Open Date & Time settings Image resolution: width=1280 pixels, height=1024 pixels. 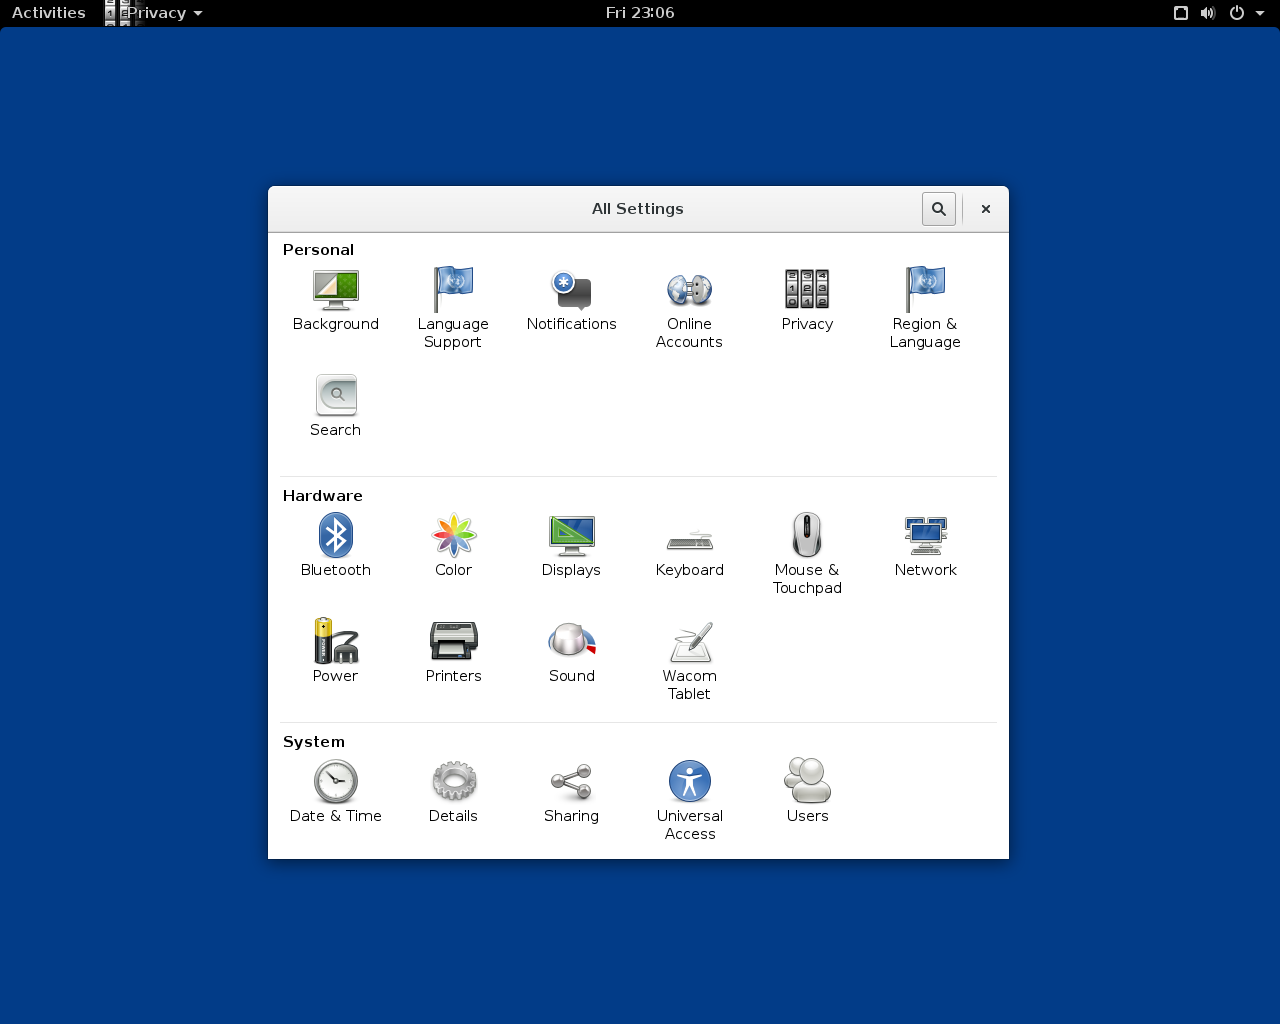pyautogui.click(x=335, y=792)
